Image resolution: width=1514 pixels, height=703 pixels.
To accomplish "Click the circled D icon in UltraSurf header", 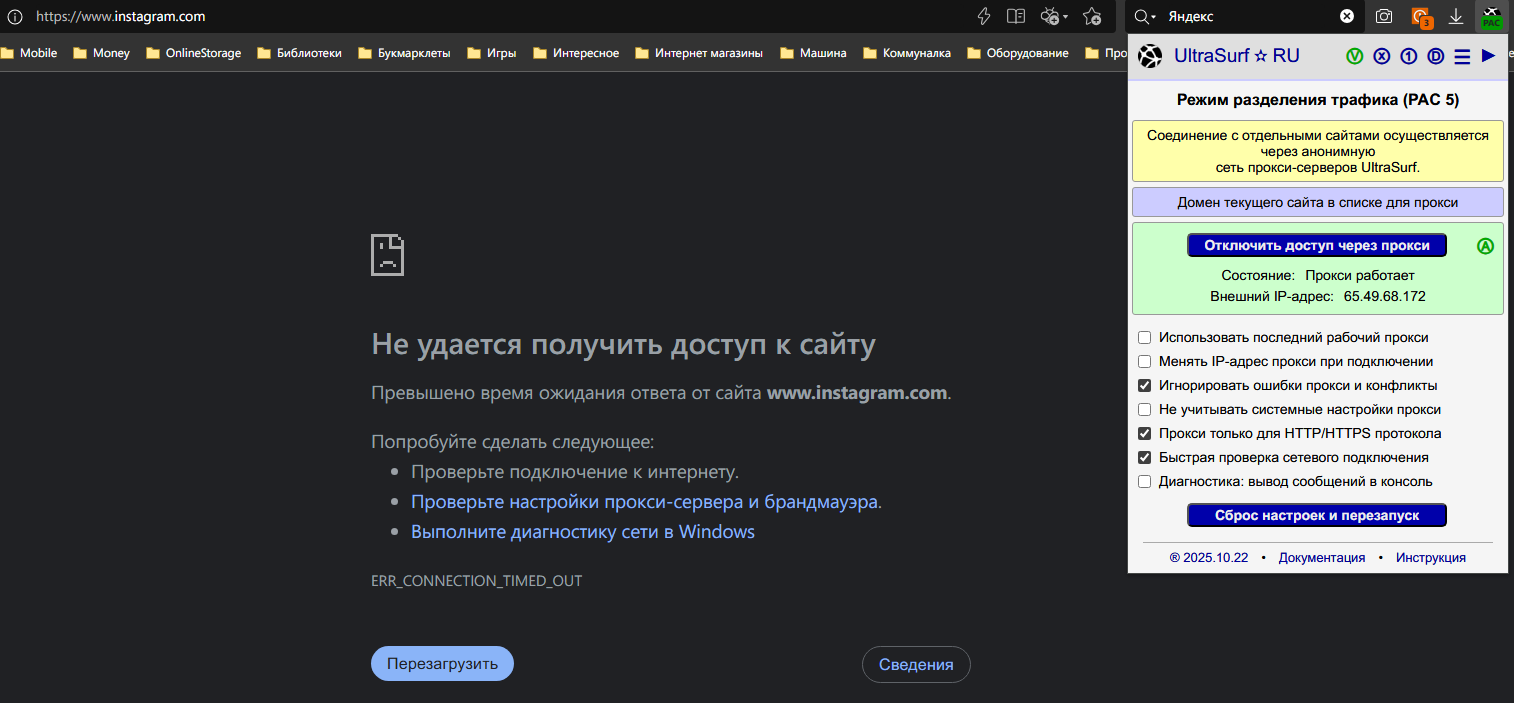I will (x=1436, y=56).
